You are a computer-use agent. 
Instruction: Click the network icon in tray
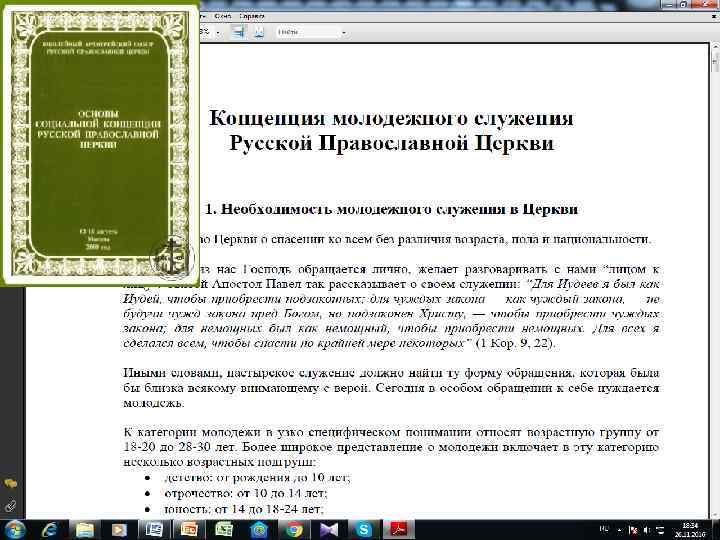(660, 530)
